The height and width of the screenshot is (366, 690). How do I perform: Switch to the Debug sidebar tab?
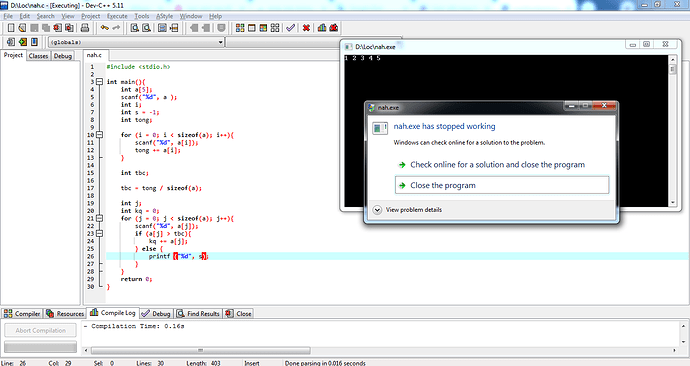63,56
